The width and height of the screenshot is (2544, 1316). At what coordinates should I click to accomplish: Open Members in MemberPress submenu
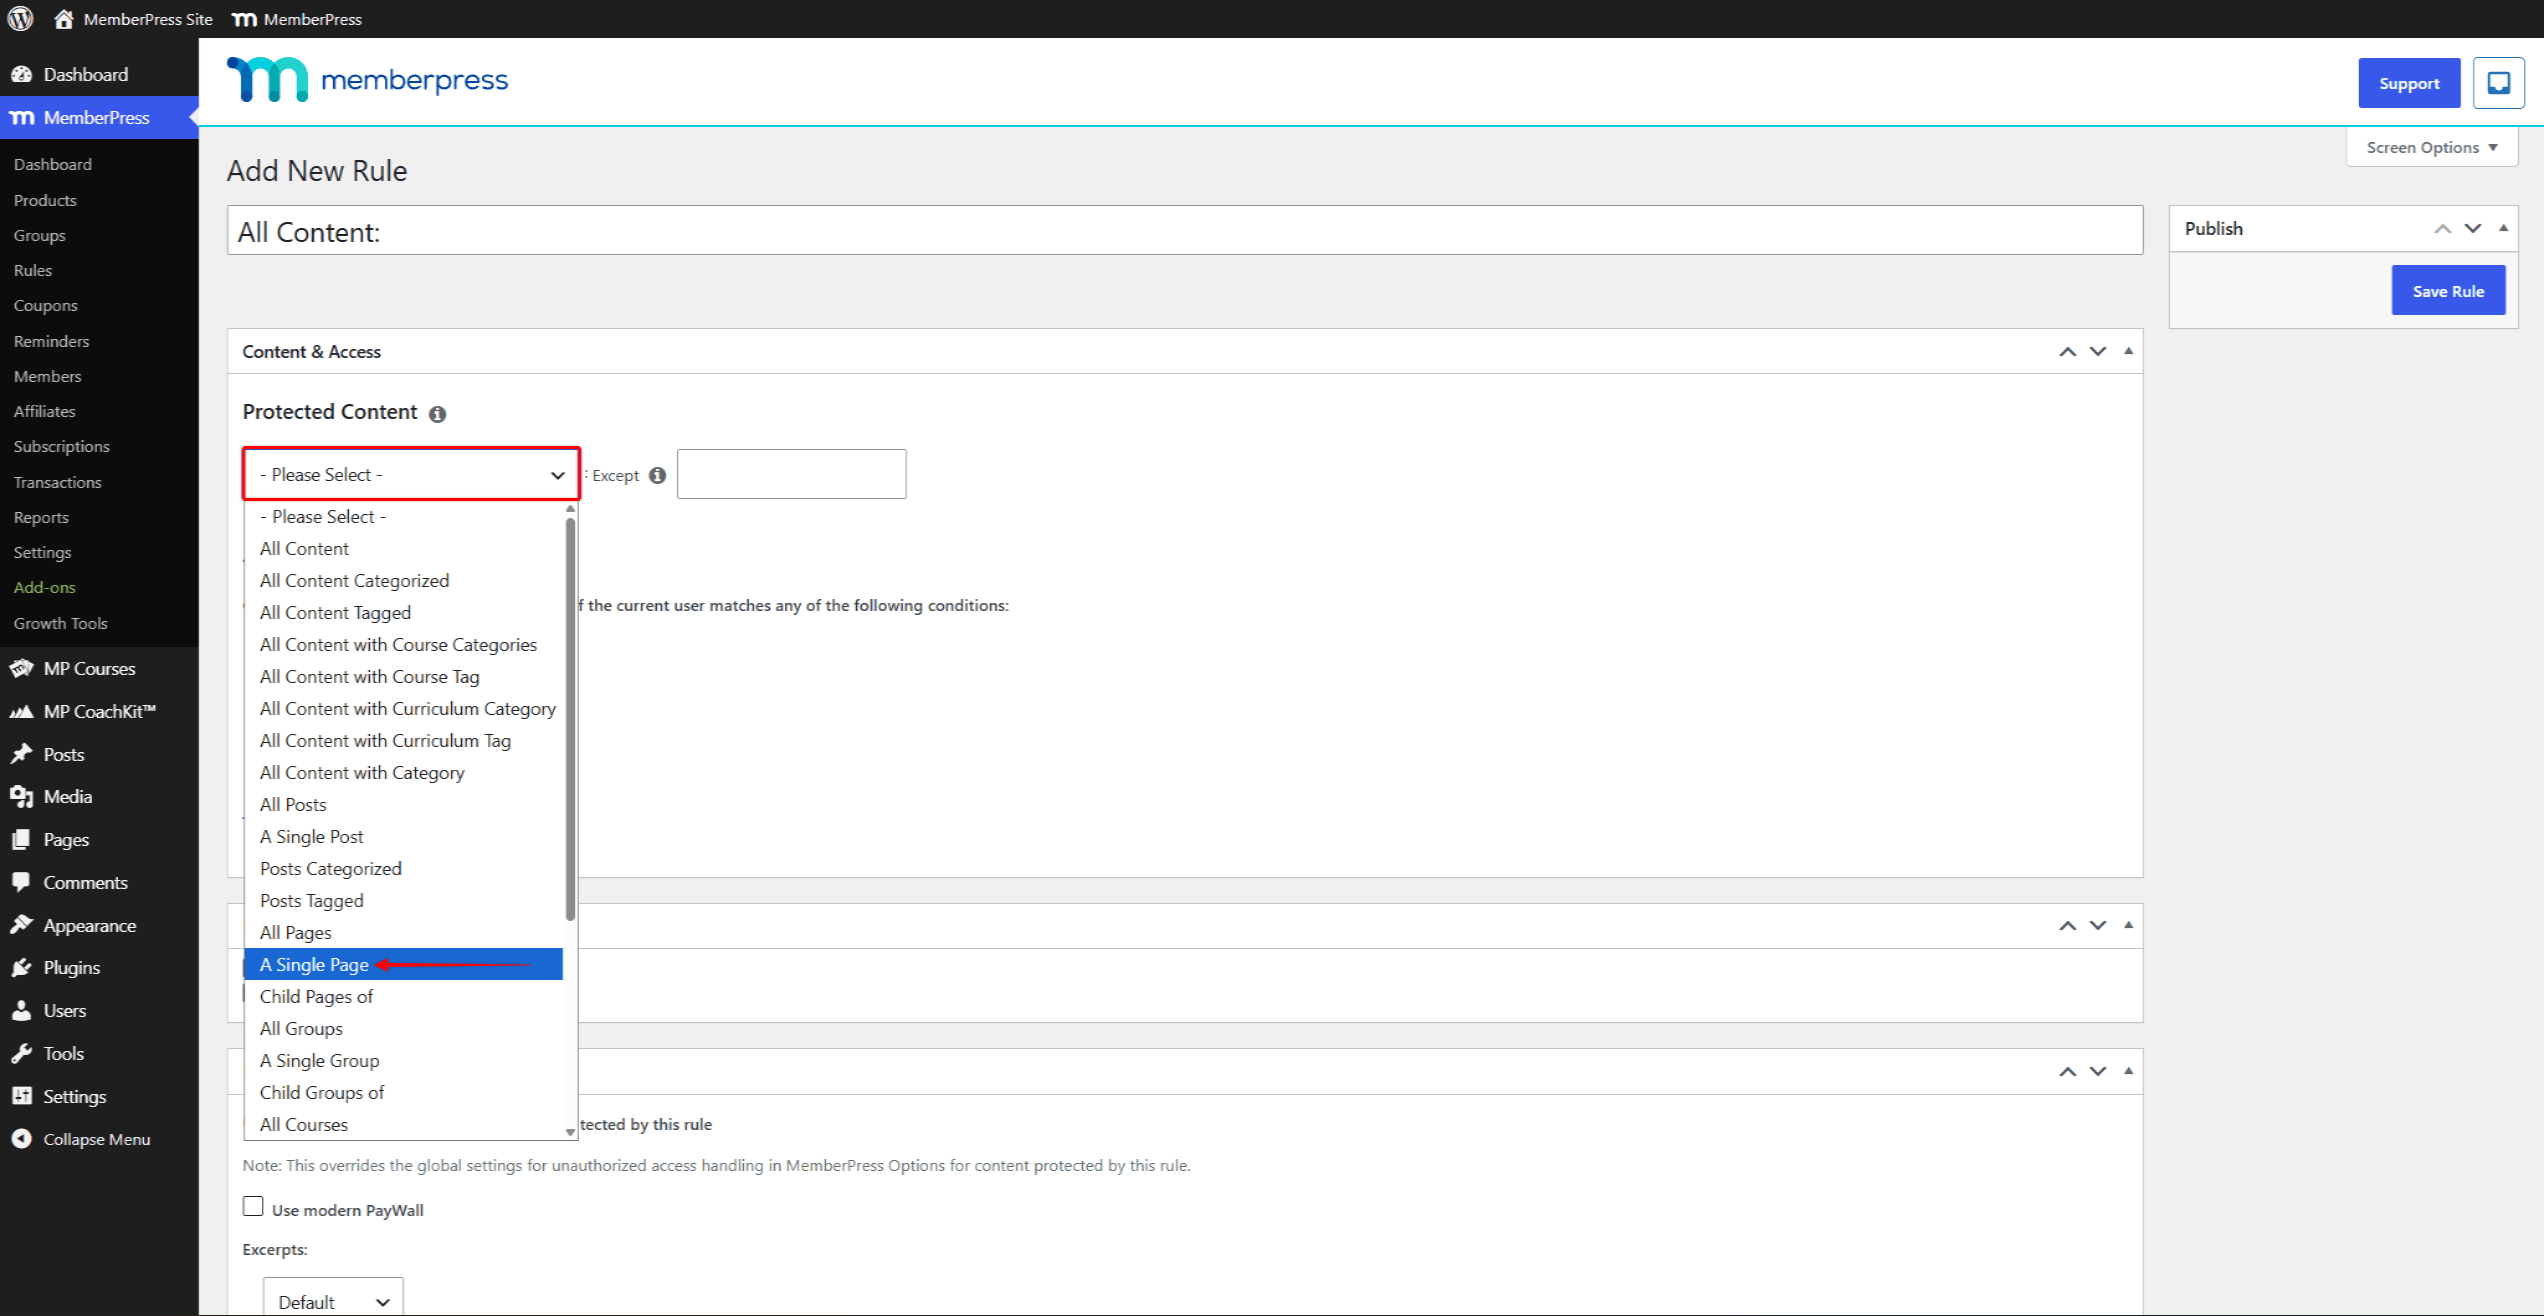click(48, 376)
